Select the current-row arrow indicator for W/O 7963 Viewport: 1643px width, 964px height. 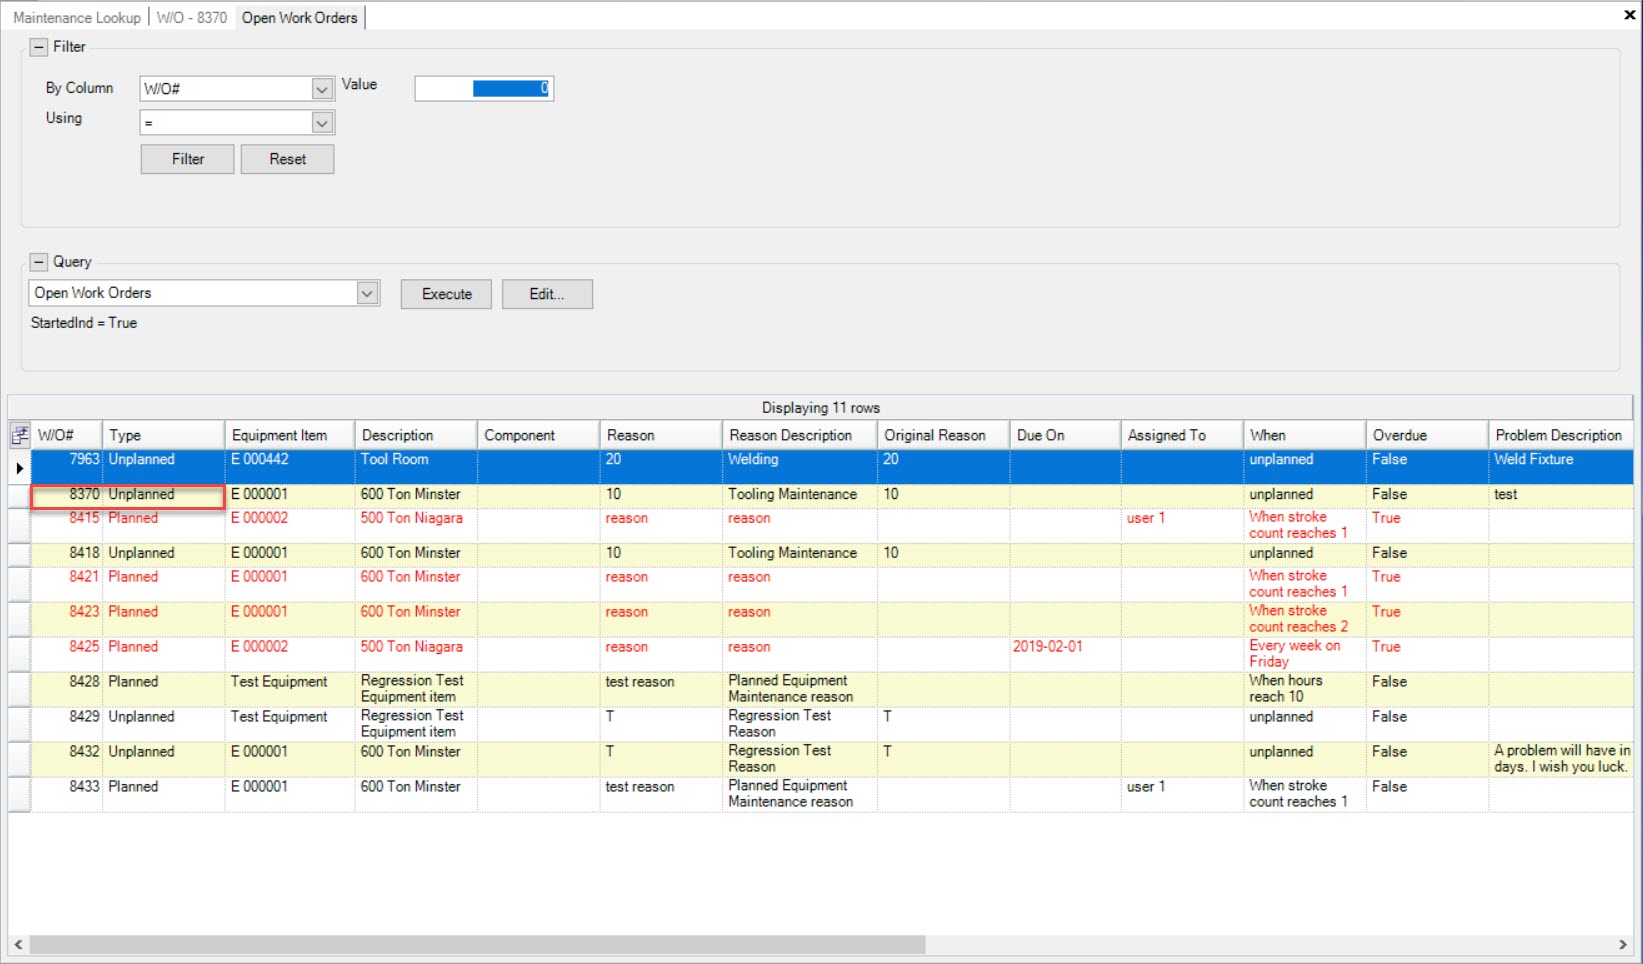coord(19,467)
